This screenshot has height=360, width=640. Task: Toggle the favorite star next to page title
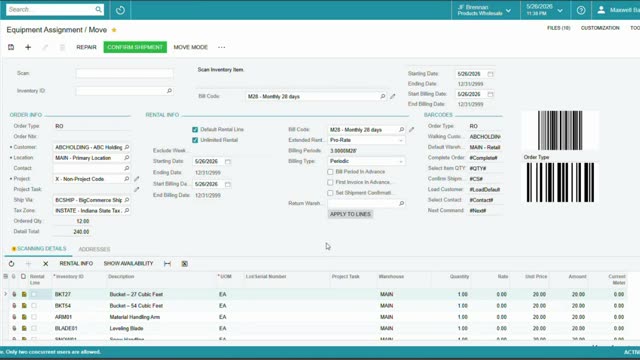pos(114,30)
